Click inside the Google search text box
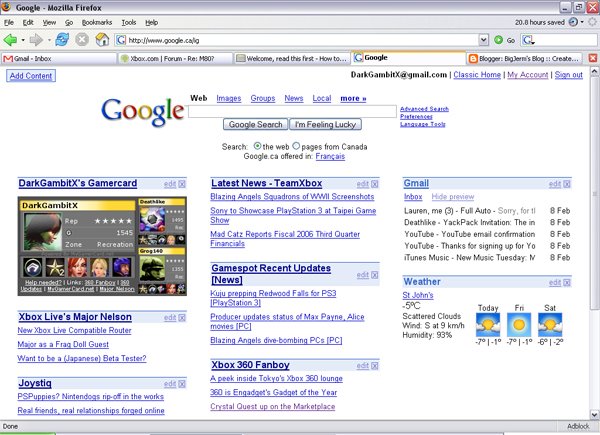 (292, 111)
